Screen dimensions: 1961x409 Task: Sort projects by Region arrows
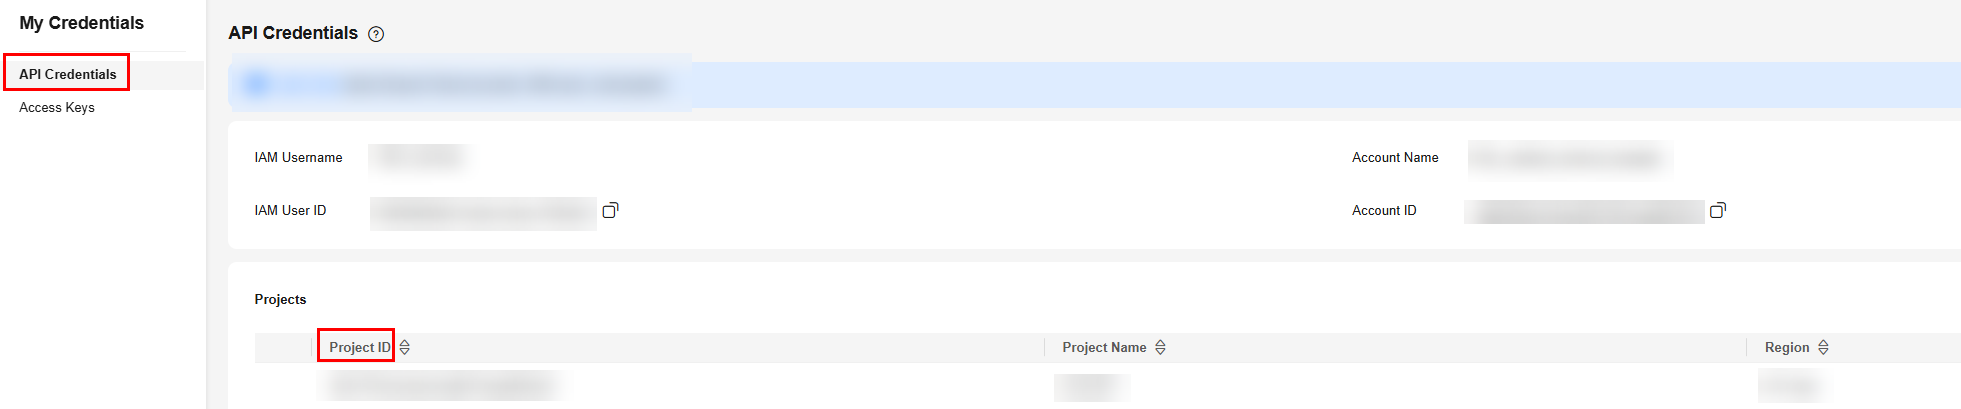click(1823, 347)
